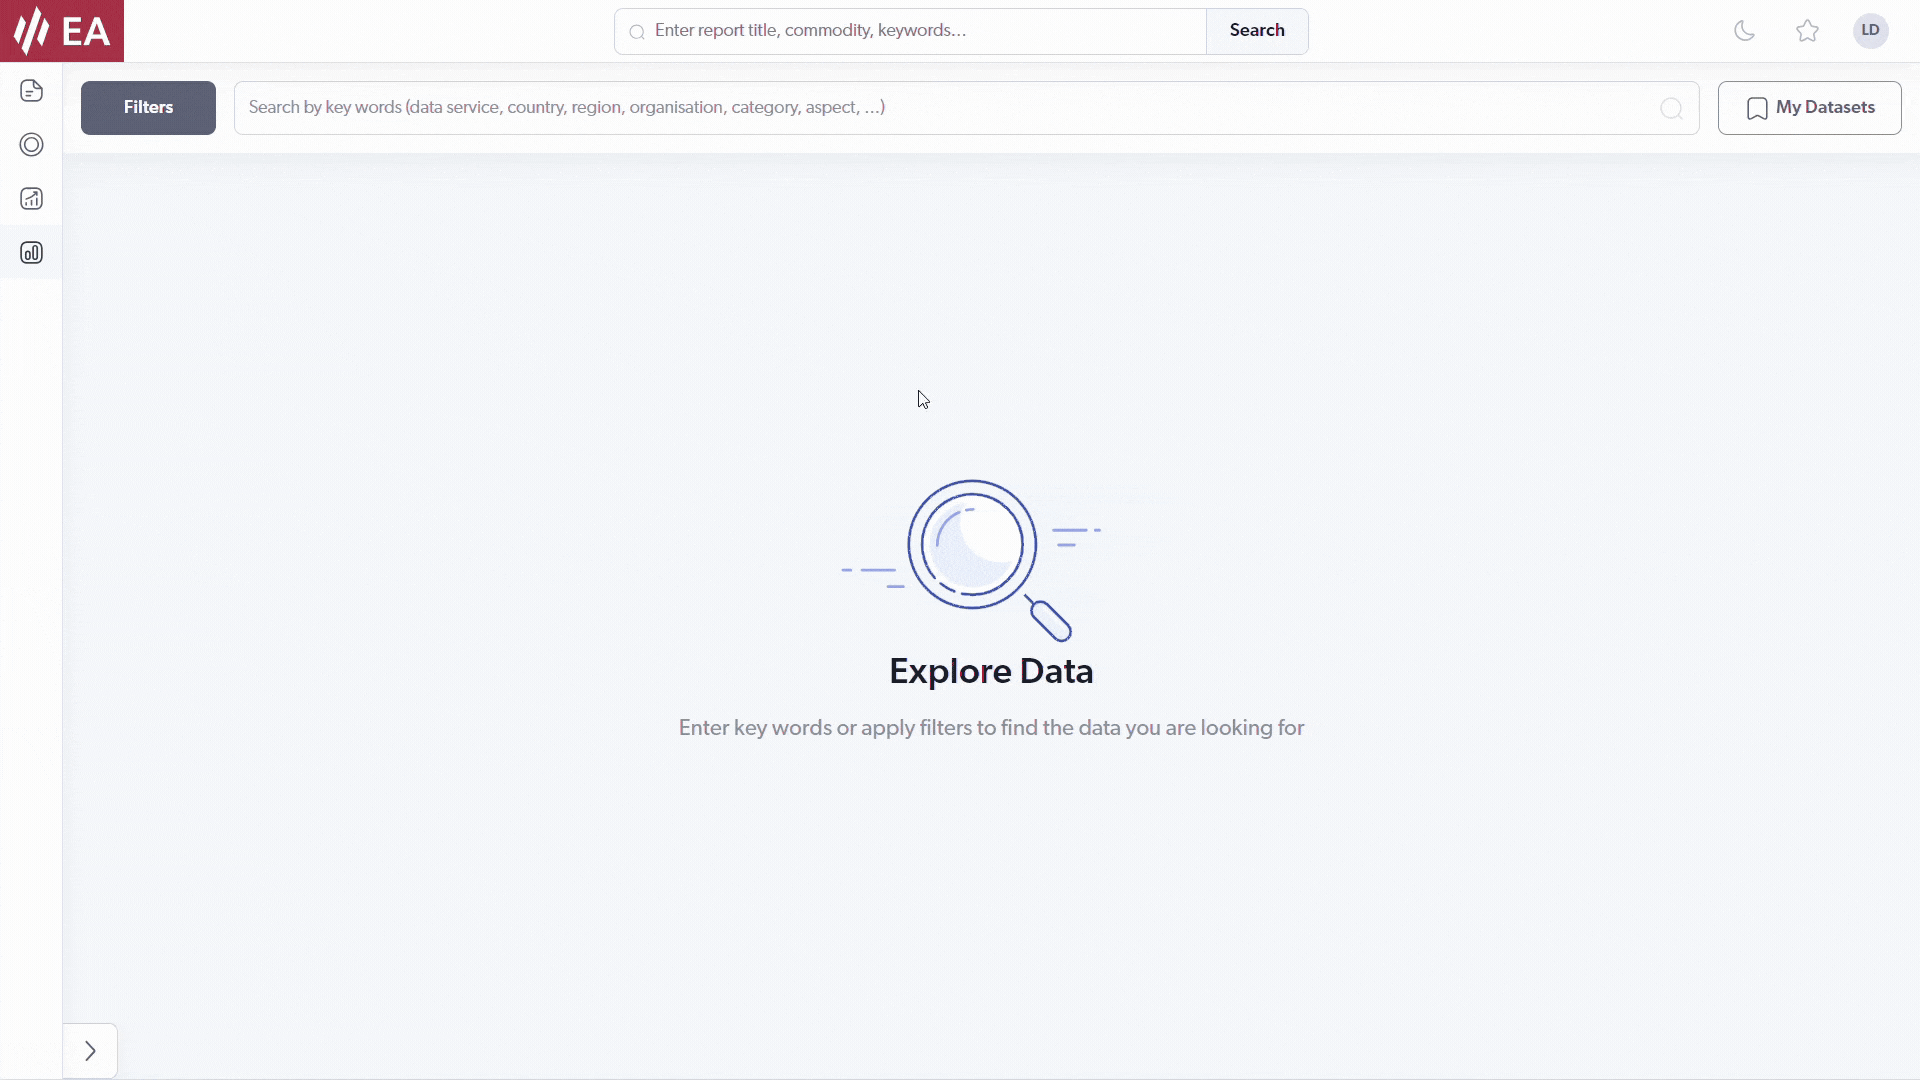Open favorites star icon
Screen dimensions: 1920x1080
click(x=1807, y=31)
